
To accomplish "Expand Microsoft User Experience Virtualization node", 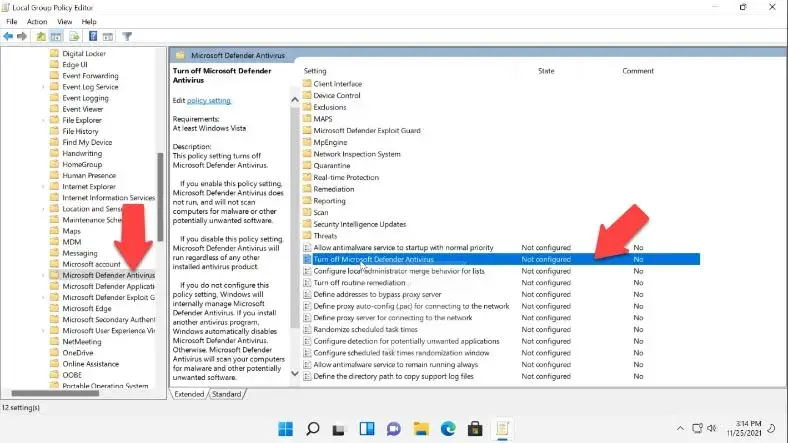I will pos(44,330).
